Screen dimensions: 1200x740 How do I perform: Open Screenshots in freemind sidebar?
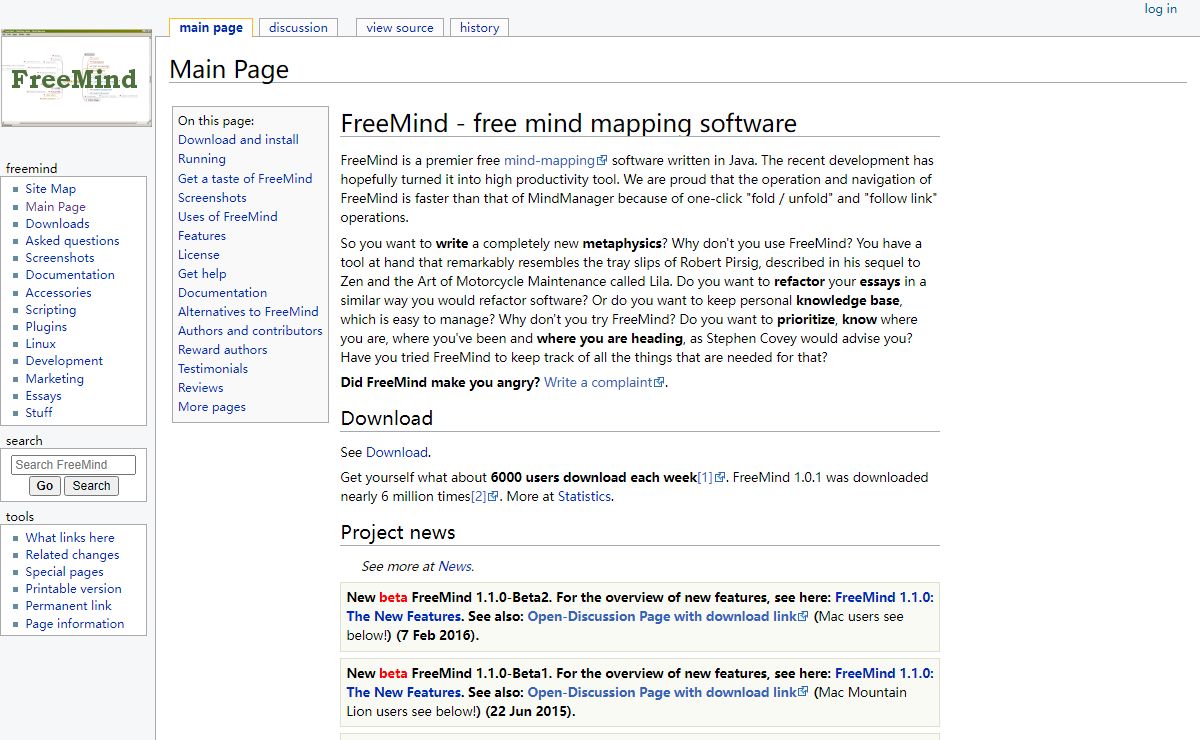[x=60, y=258]
